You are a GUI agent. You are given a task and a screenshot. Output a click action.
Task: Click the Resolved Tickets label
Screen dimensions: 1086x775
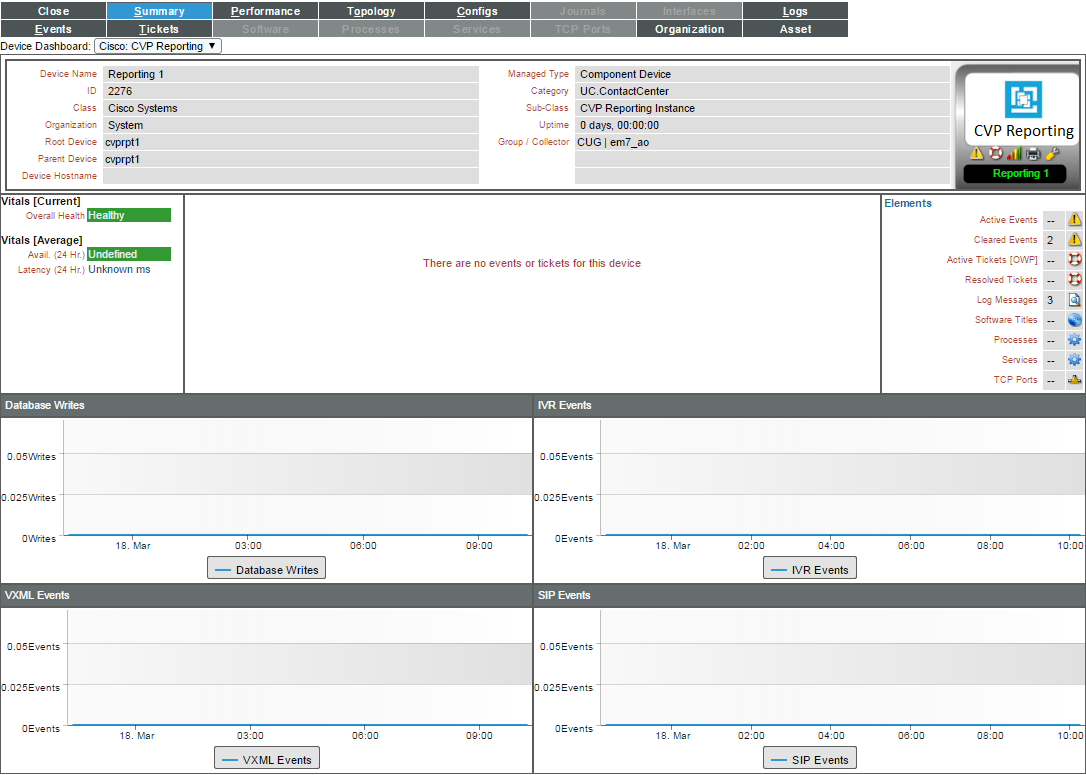(1001, 280)
